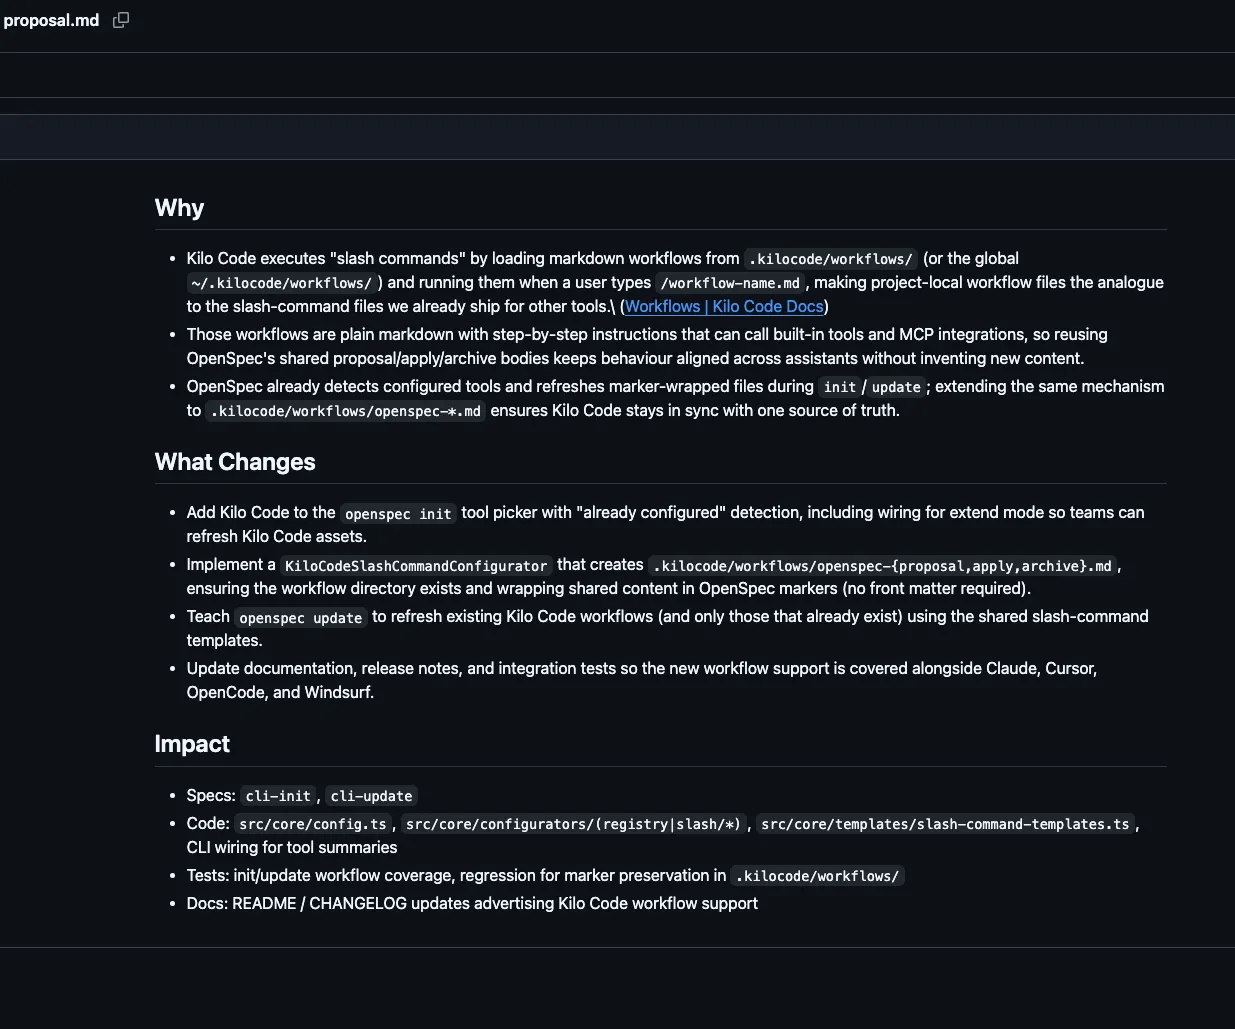The width and height of the screenshot is (1235, 1029).
Task: Click the /workflow-name.md inline code
Action: [730, 283]
